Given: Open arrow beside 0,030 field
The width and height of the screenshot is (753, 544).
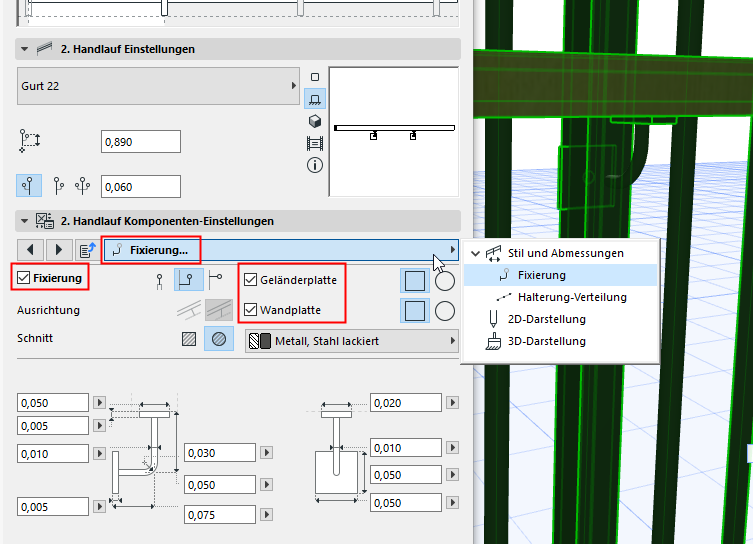Looking at the screenshot, I should click(x=267, y=452).
